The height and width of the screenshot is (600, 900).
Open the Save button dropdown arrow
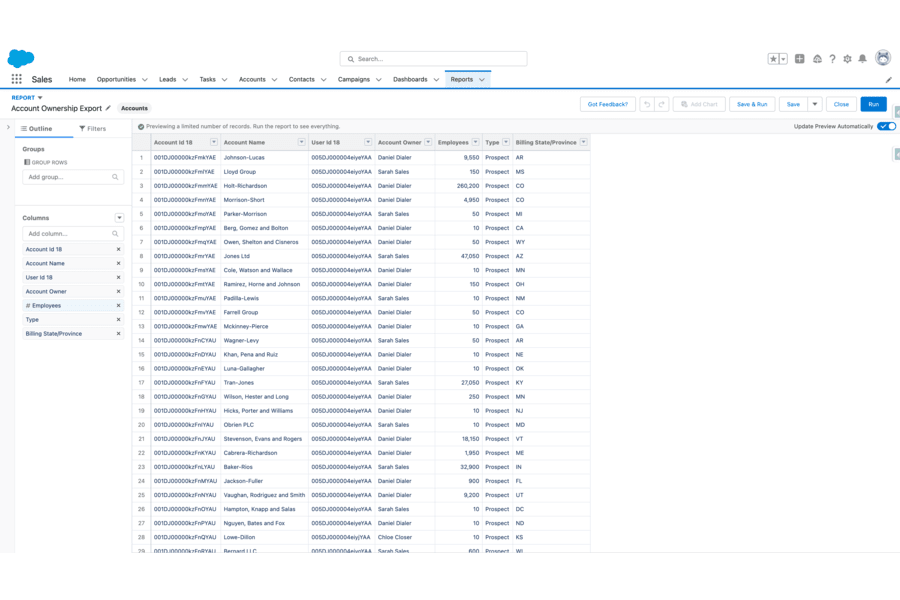coord(814,104)
